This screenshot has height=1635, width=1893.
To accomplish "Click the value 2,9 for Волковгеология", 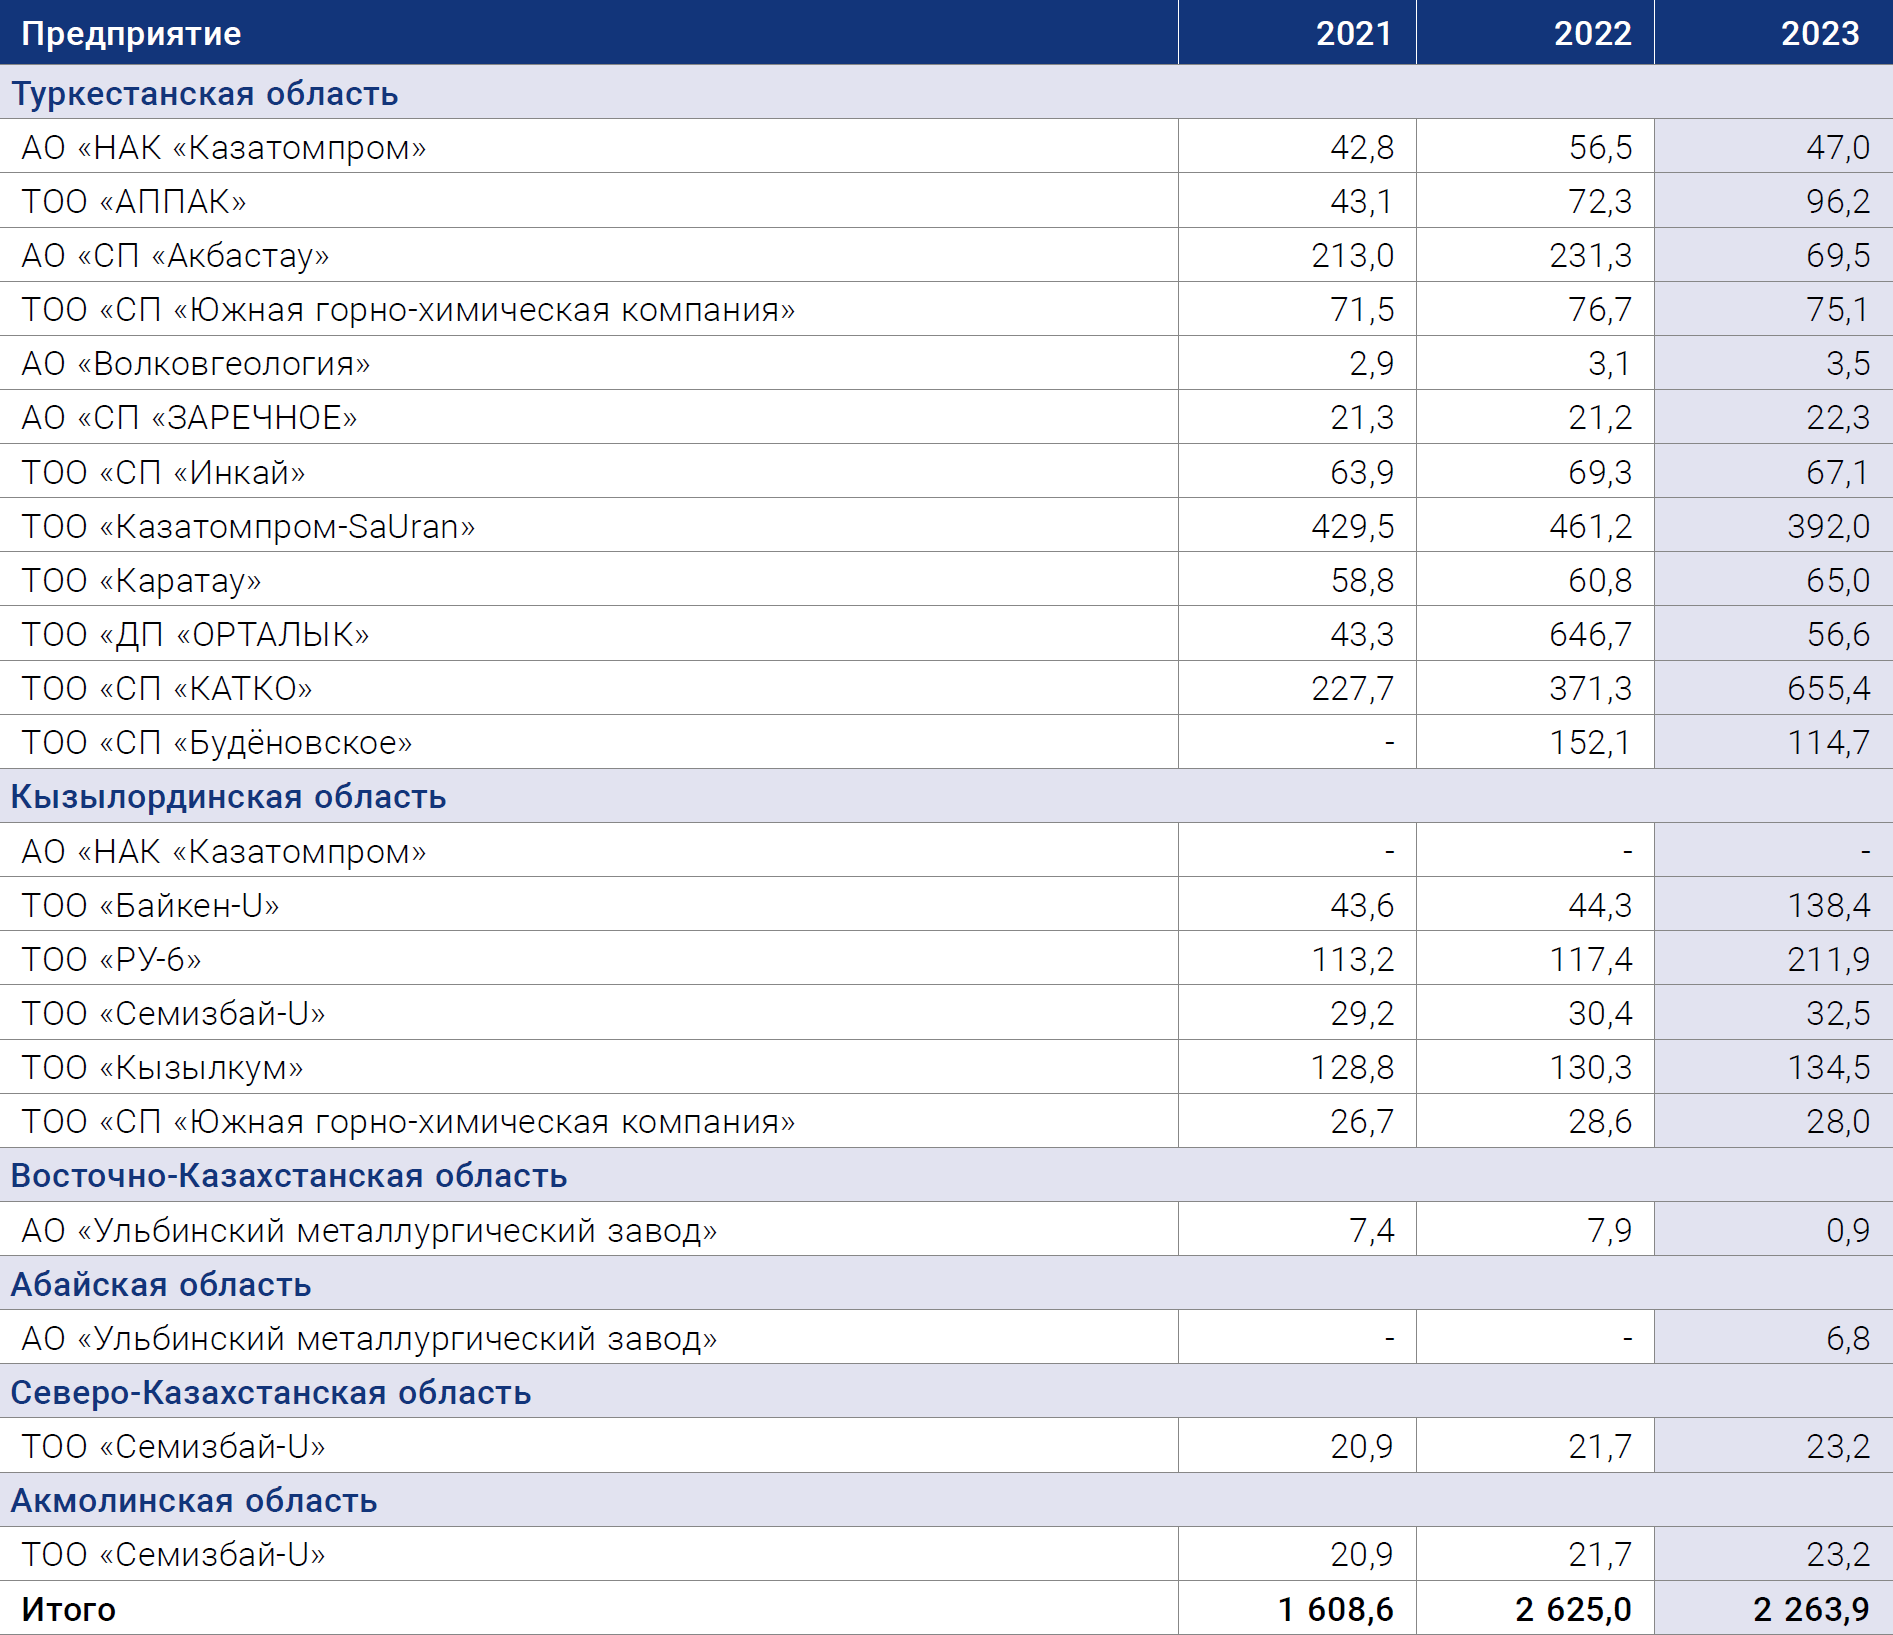I will [1372, 363].
